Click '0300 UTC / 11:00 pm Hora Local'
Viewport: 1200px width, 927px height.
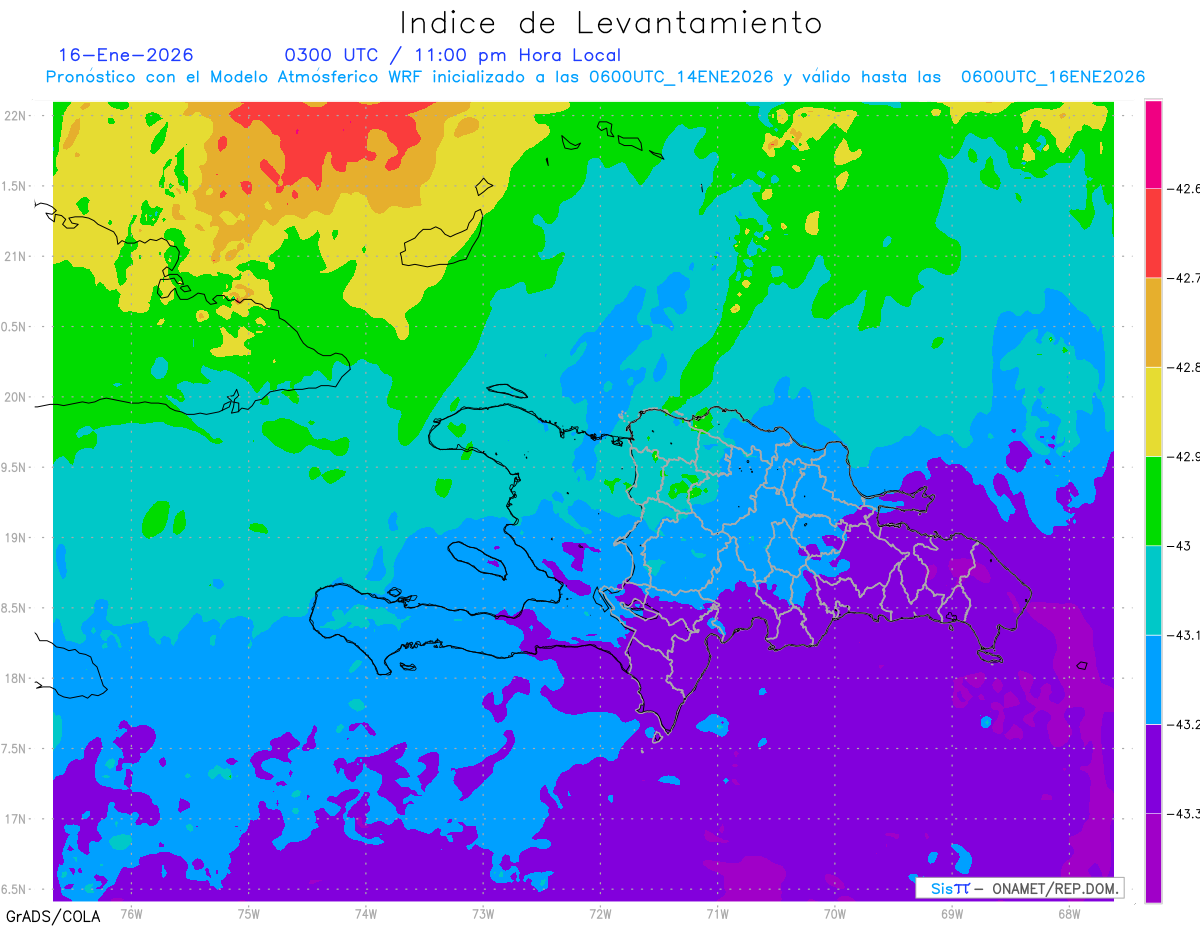click(x=453, y=55)
